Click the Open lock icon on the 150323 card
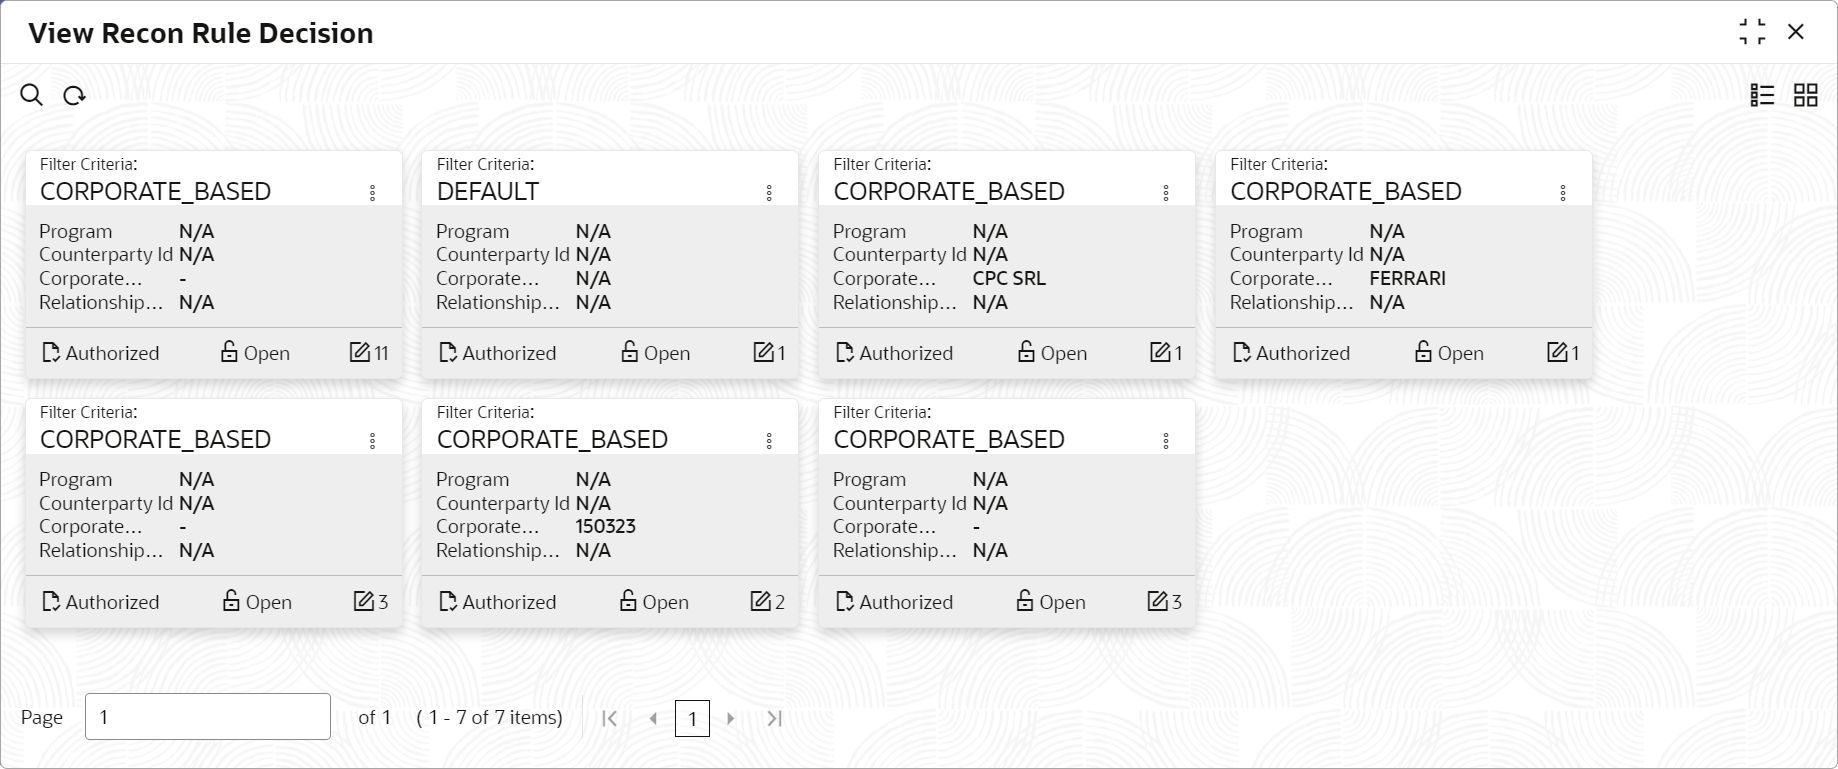The width and height of the screenshot is (1838, 769). tap(628, 601)
